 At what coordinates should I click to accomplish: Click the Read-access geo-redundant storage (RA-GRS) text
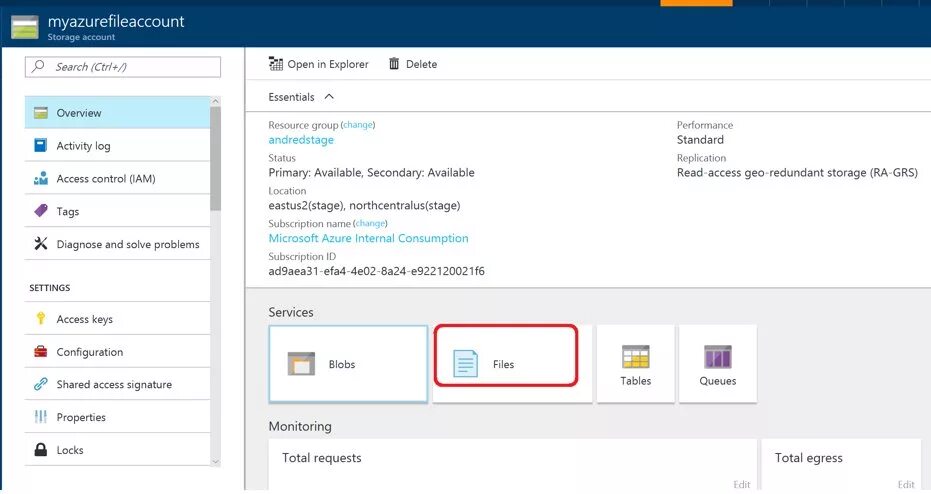(x=797, y=172)
